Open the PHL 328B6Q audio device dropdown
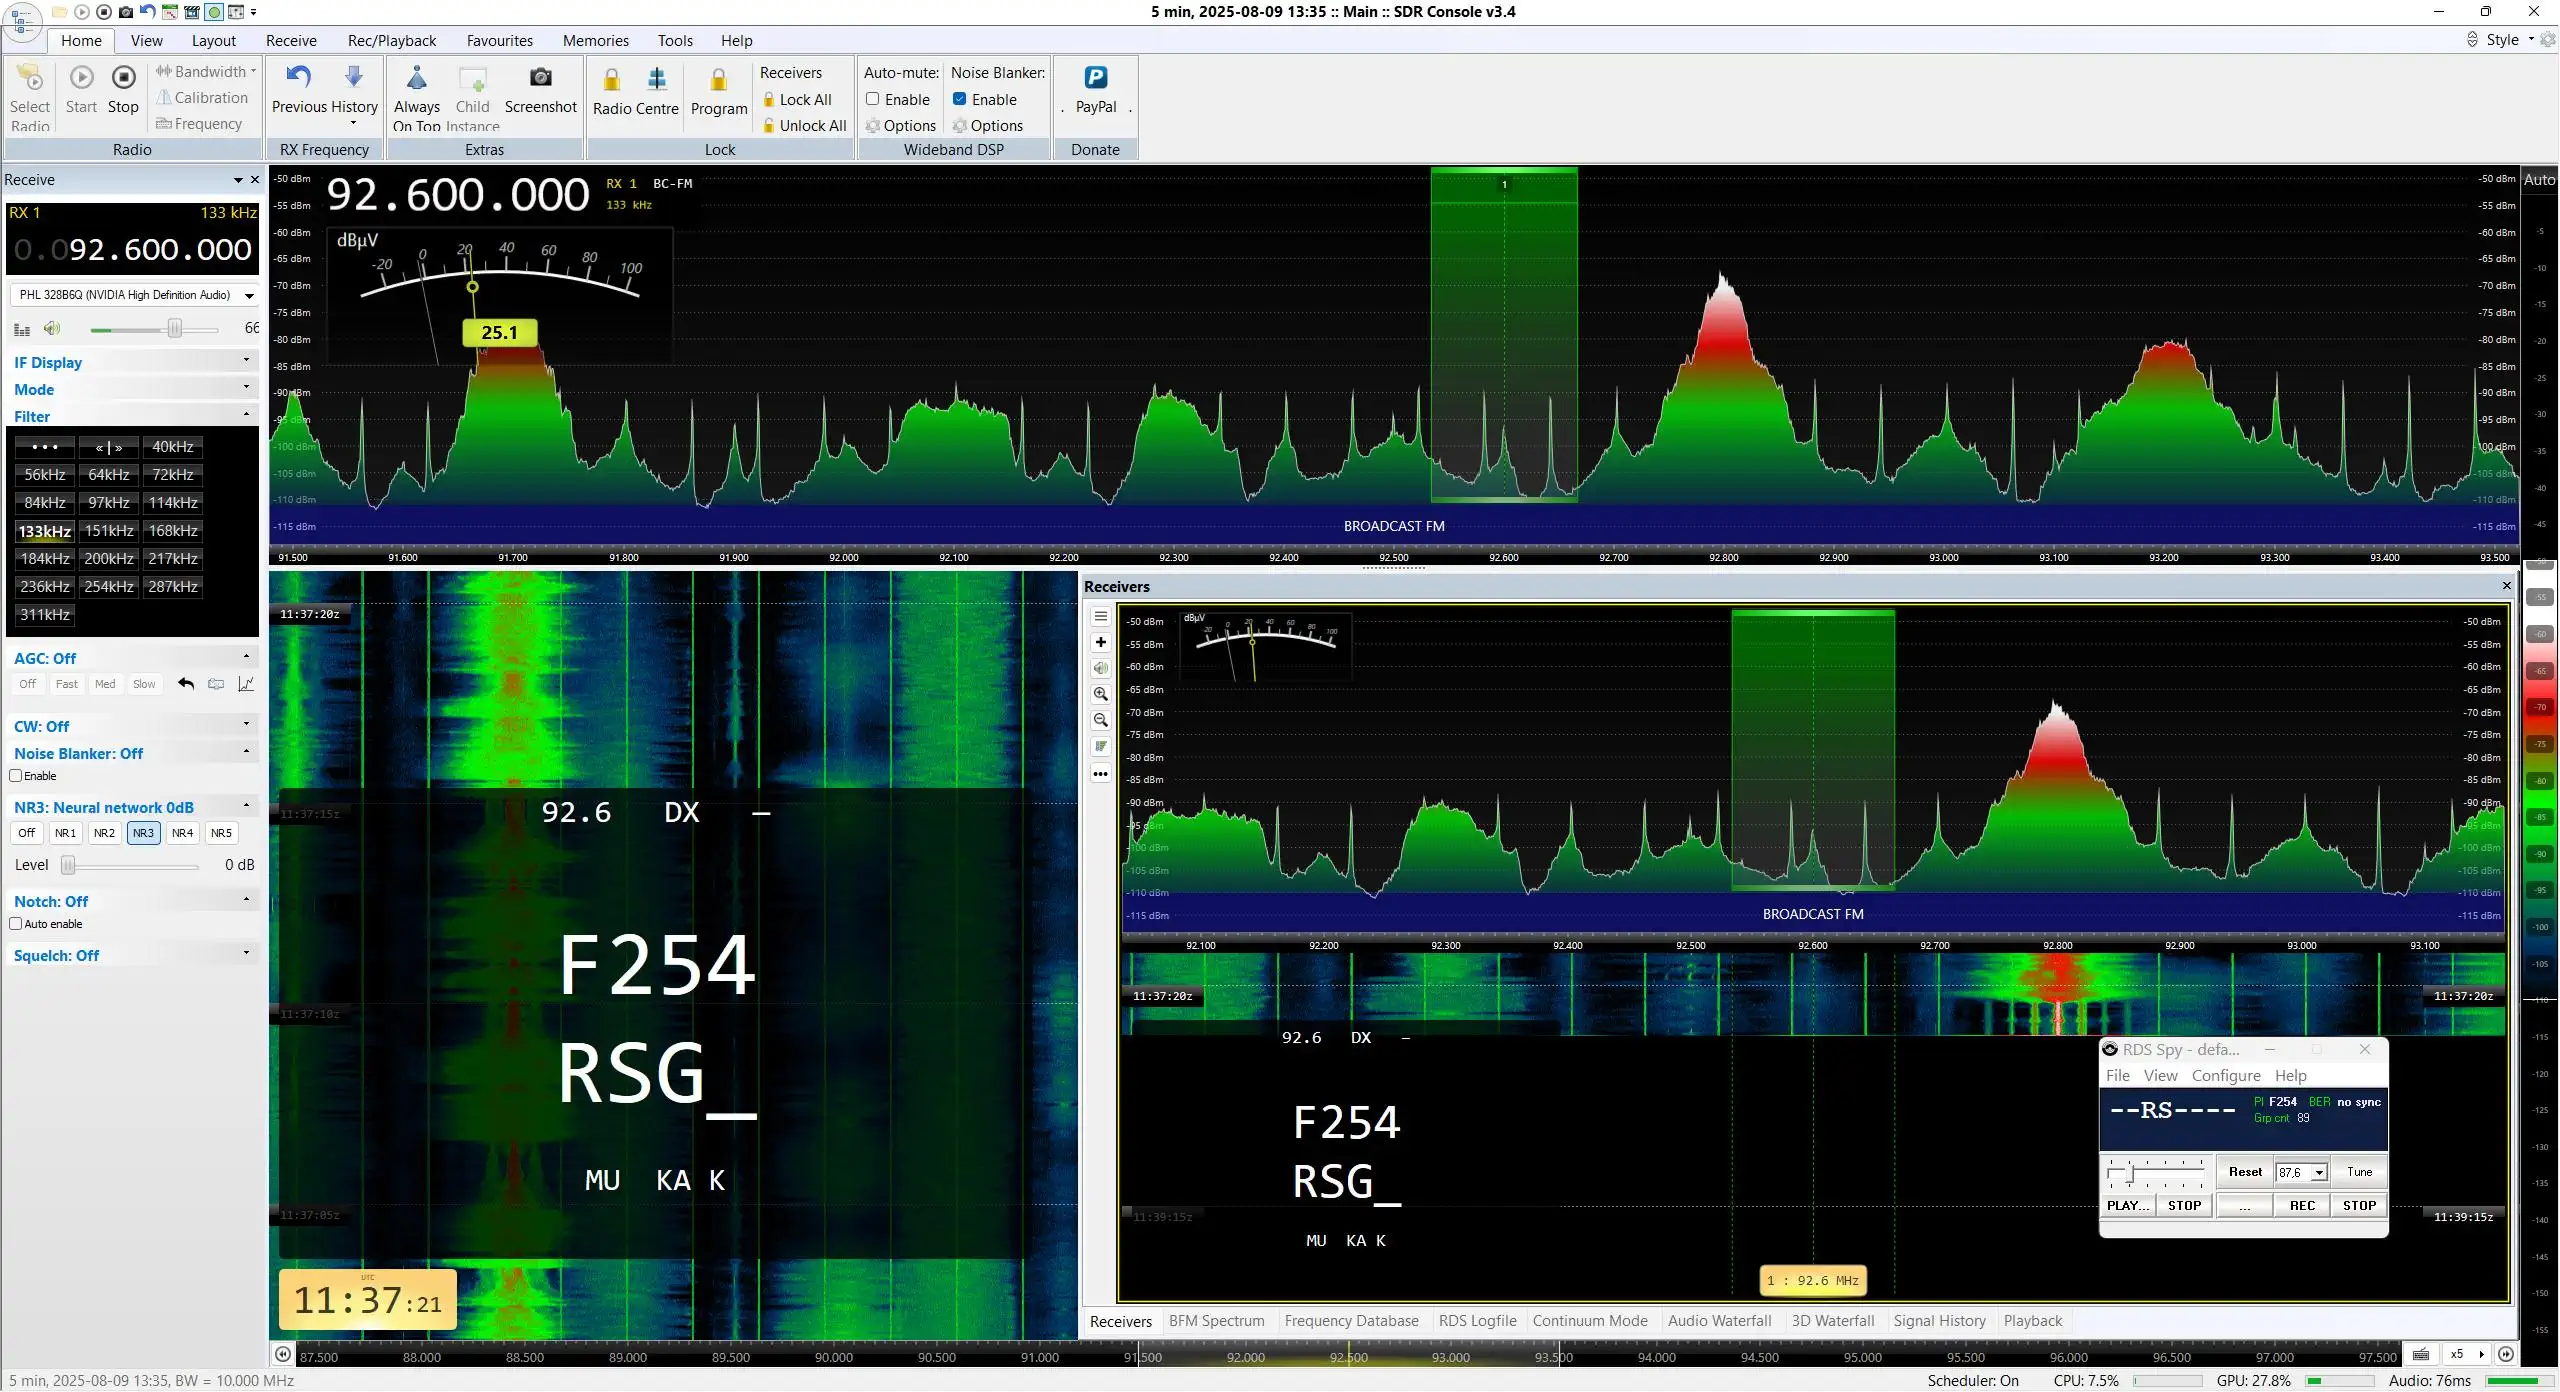The width and height of the screenshot is (2560, 1392). (x=134, y=295)
